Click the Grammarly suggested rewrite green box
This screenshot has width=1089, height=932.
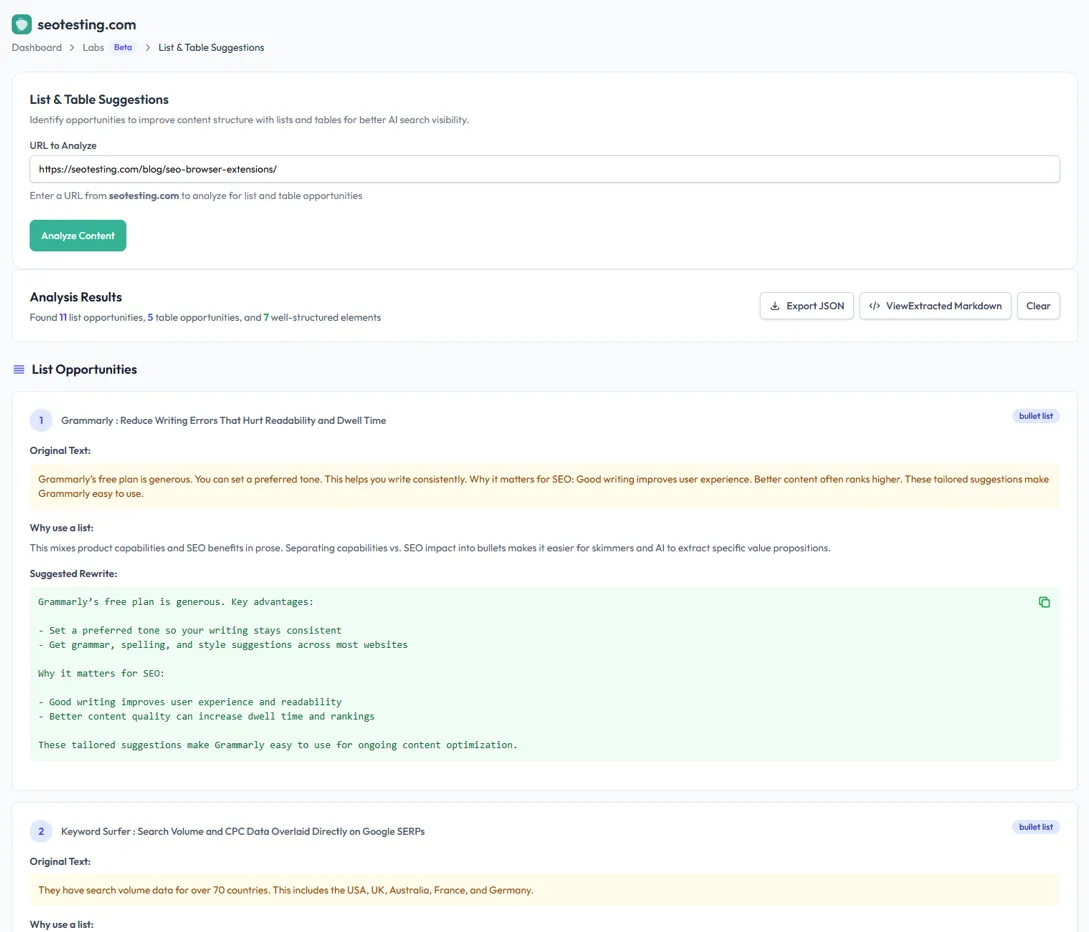tap(544, 674)
